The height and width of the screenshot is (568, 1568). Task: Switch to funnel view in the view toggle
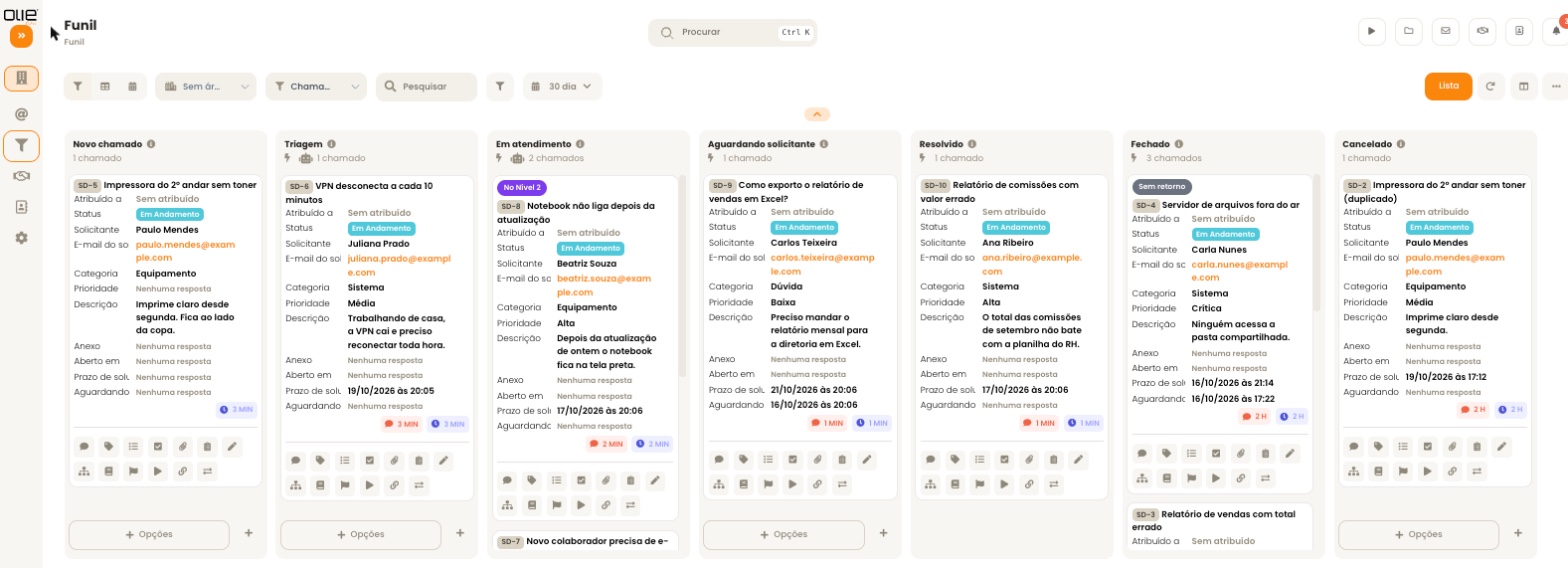click(x=78, y=87)
